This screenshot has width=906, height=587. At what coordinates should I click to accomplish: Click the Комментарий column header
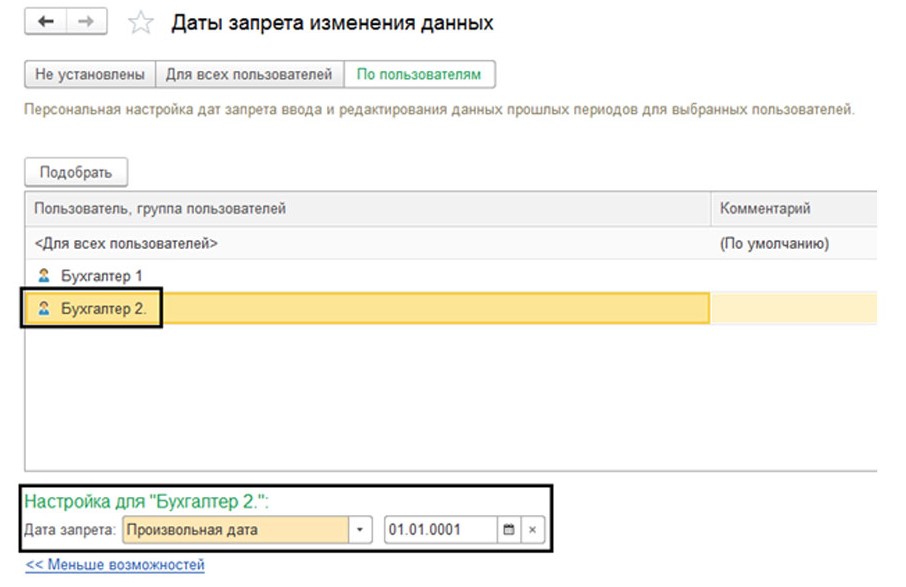[765, 209]
